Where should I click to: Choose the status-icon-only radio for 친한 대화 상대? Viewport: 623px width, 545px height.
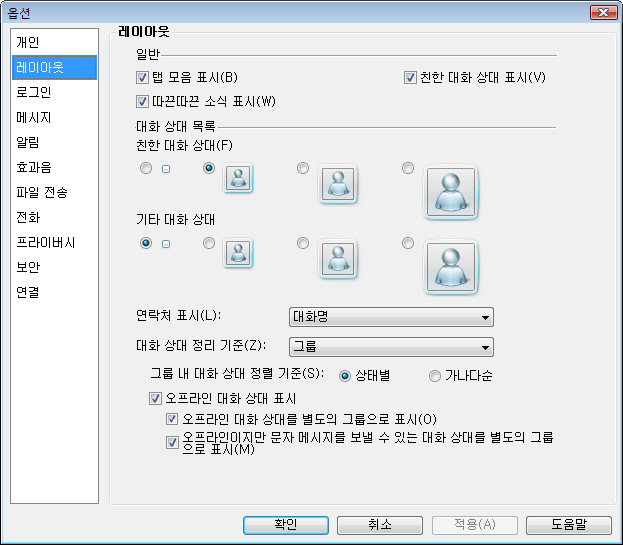pyautogui.click(x=146, y=168)
